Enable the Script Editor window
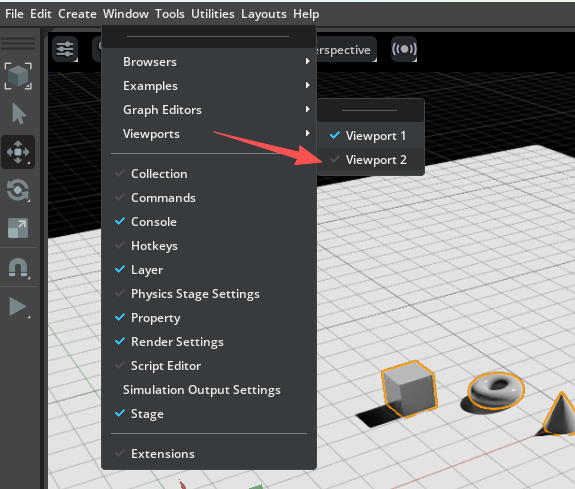Screen dimensions: 575x489 click(209, 366)
